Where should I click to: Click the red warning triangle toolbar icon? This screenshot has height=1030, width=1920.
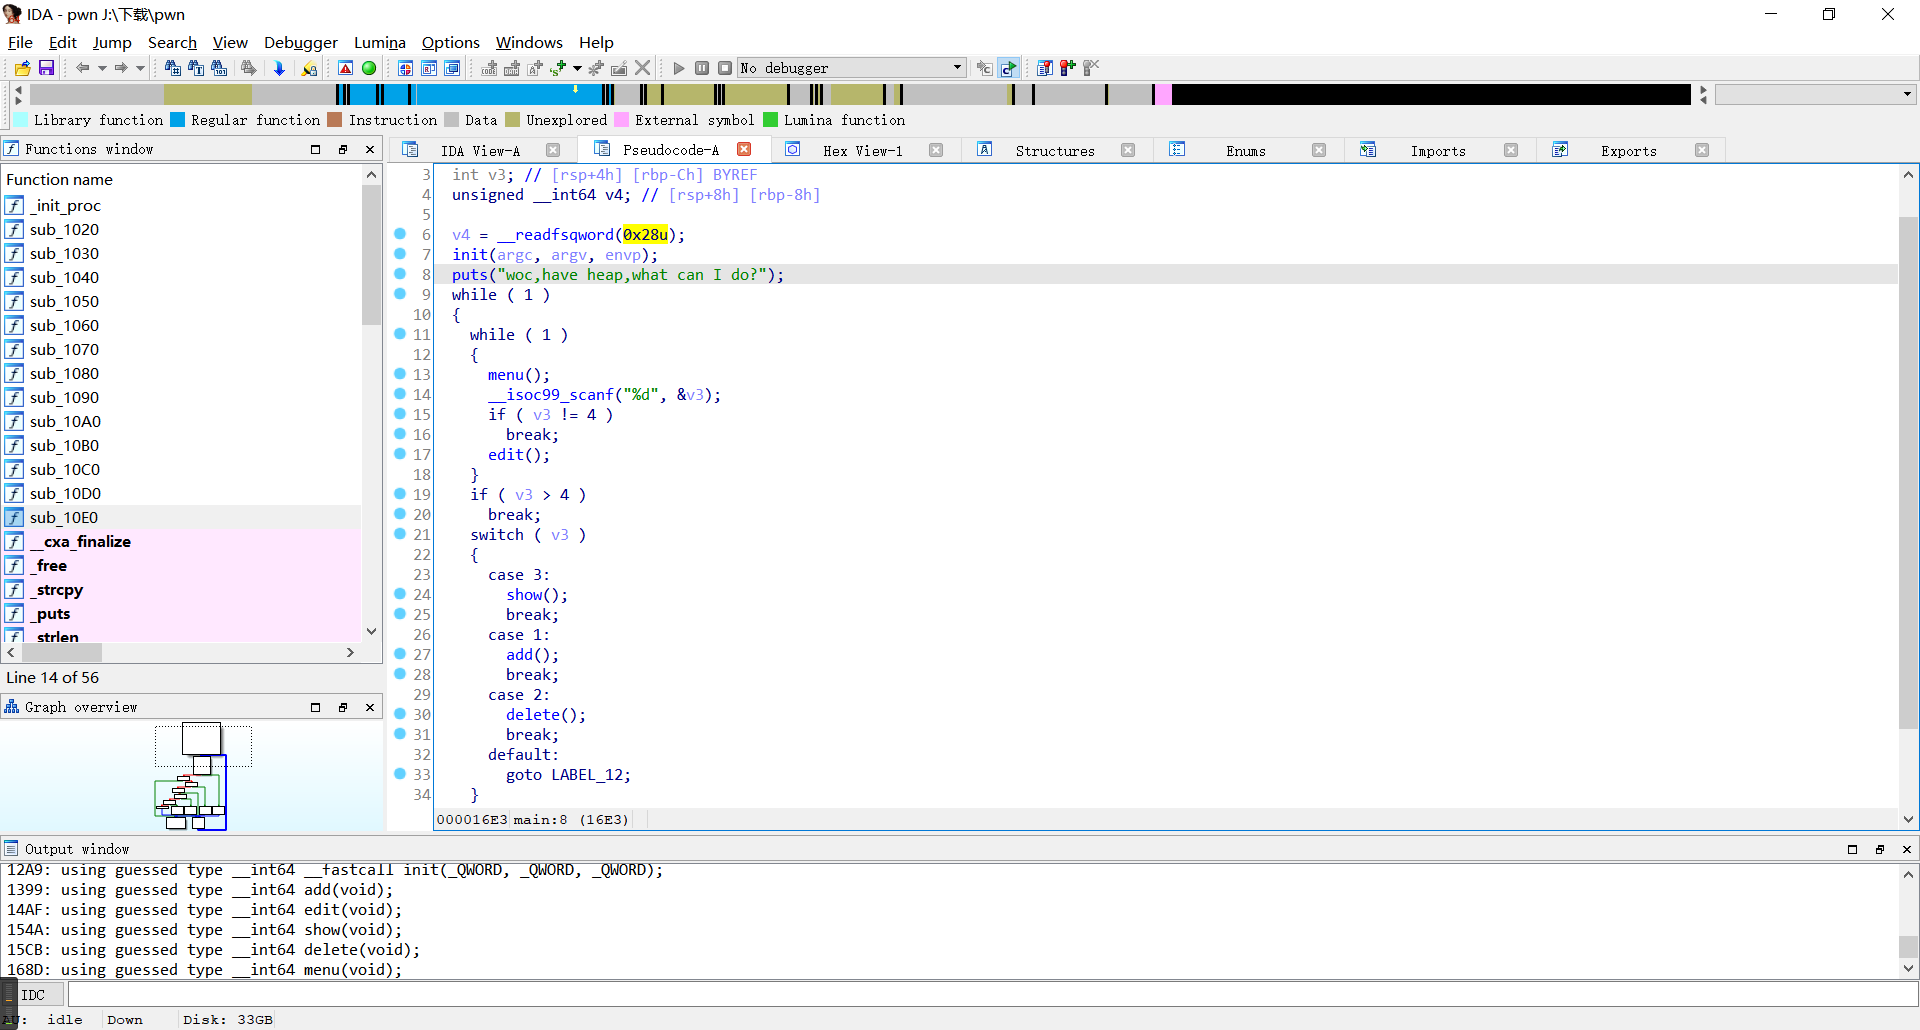[345, 68]
